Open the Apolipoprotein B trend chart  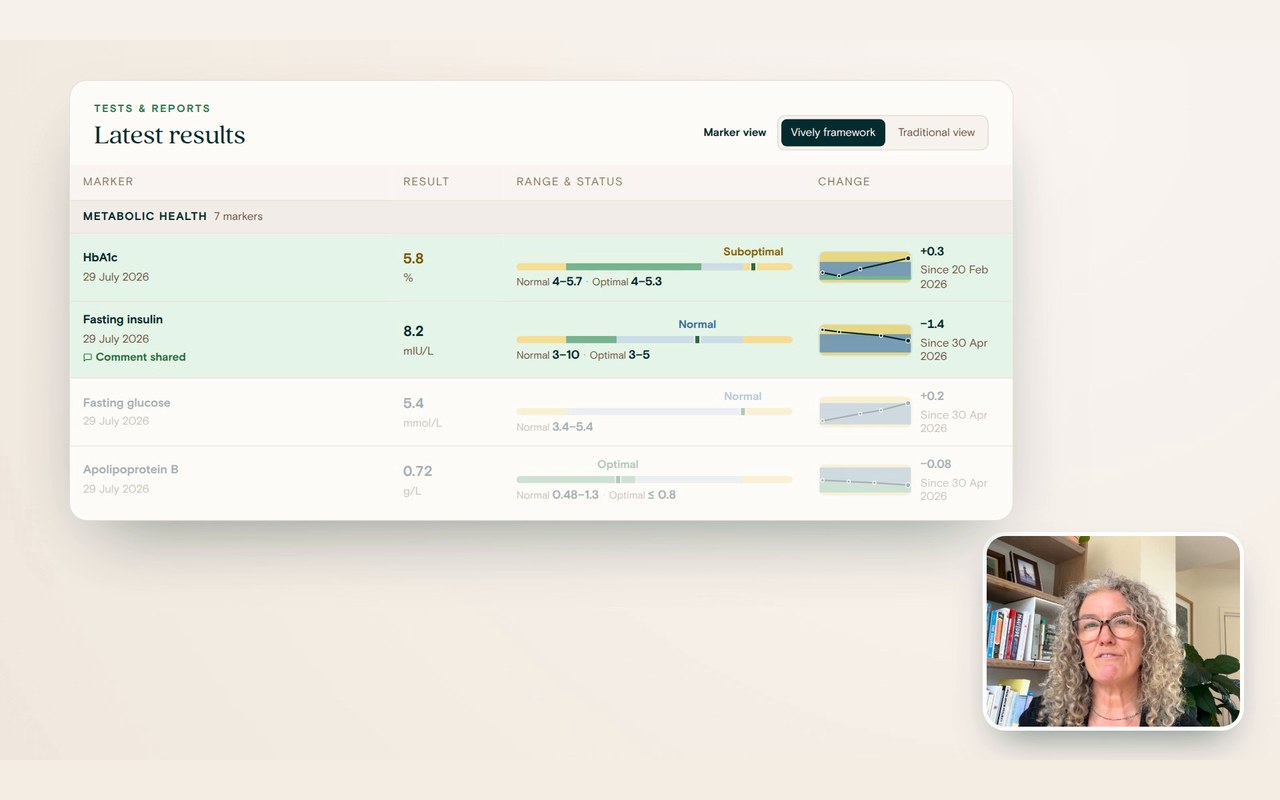point(865,480)
